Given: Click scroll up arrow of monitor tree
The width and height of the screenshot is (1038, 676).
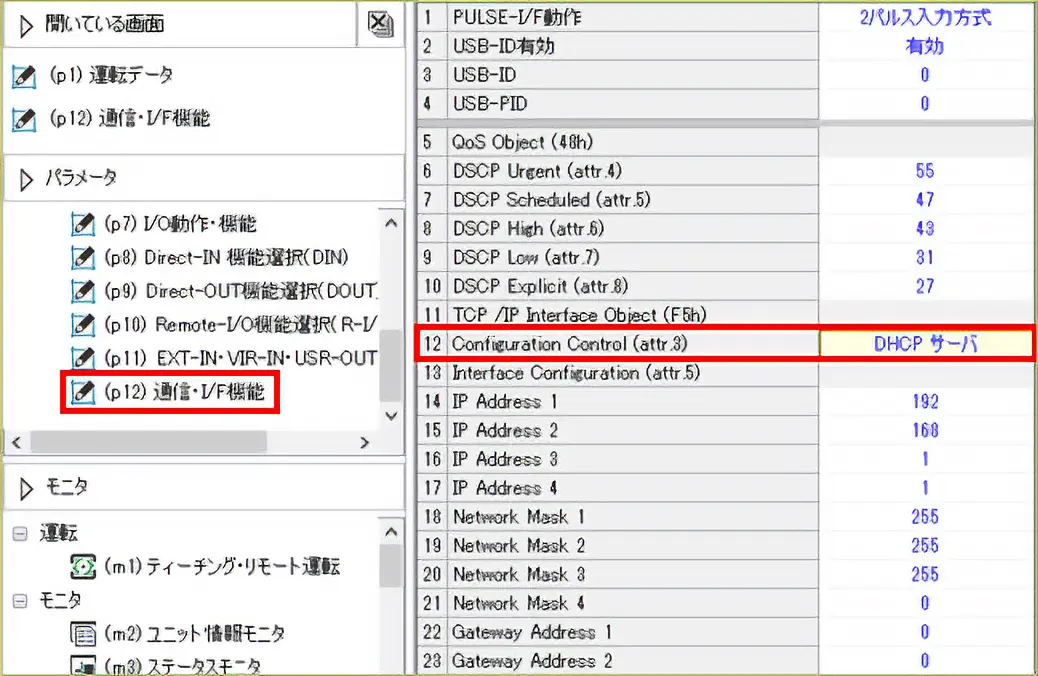Looking at the screenshot, I should [x=391, y=532].
